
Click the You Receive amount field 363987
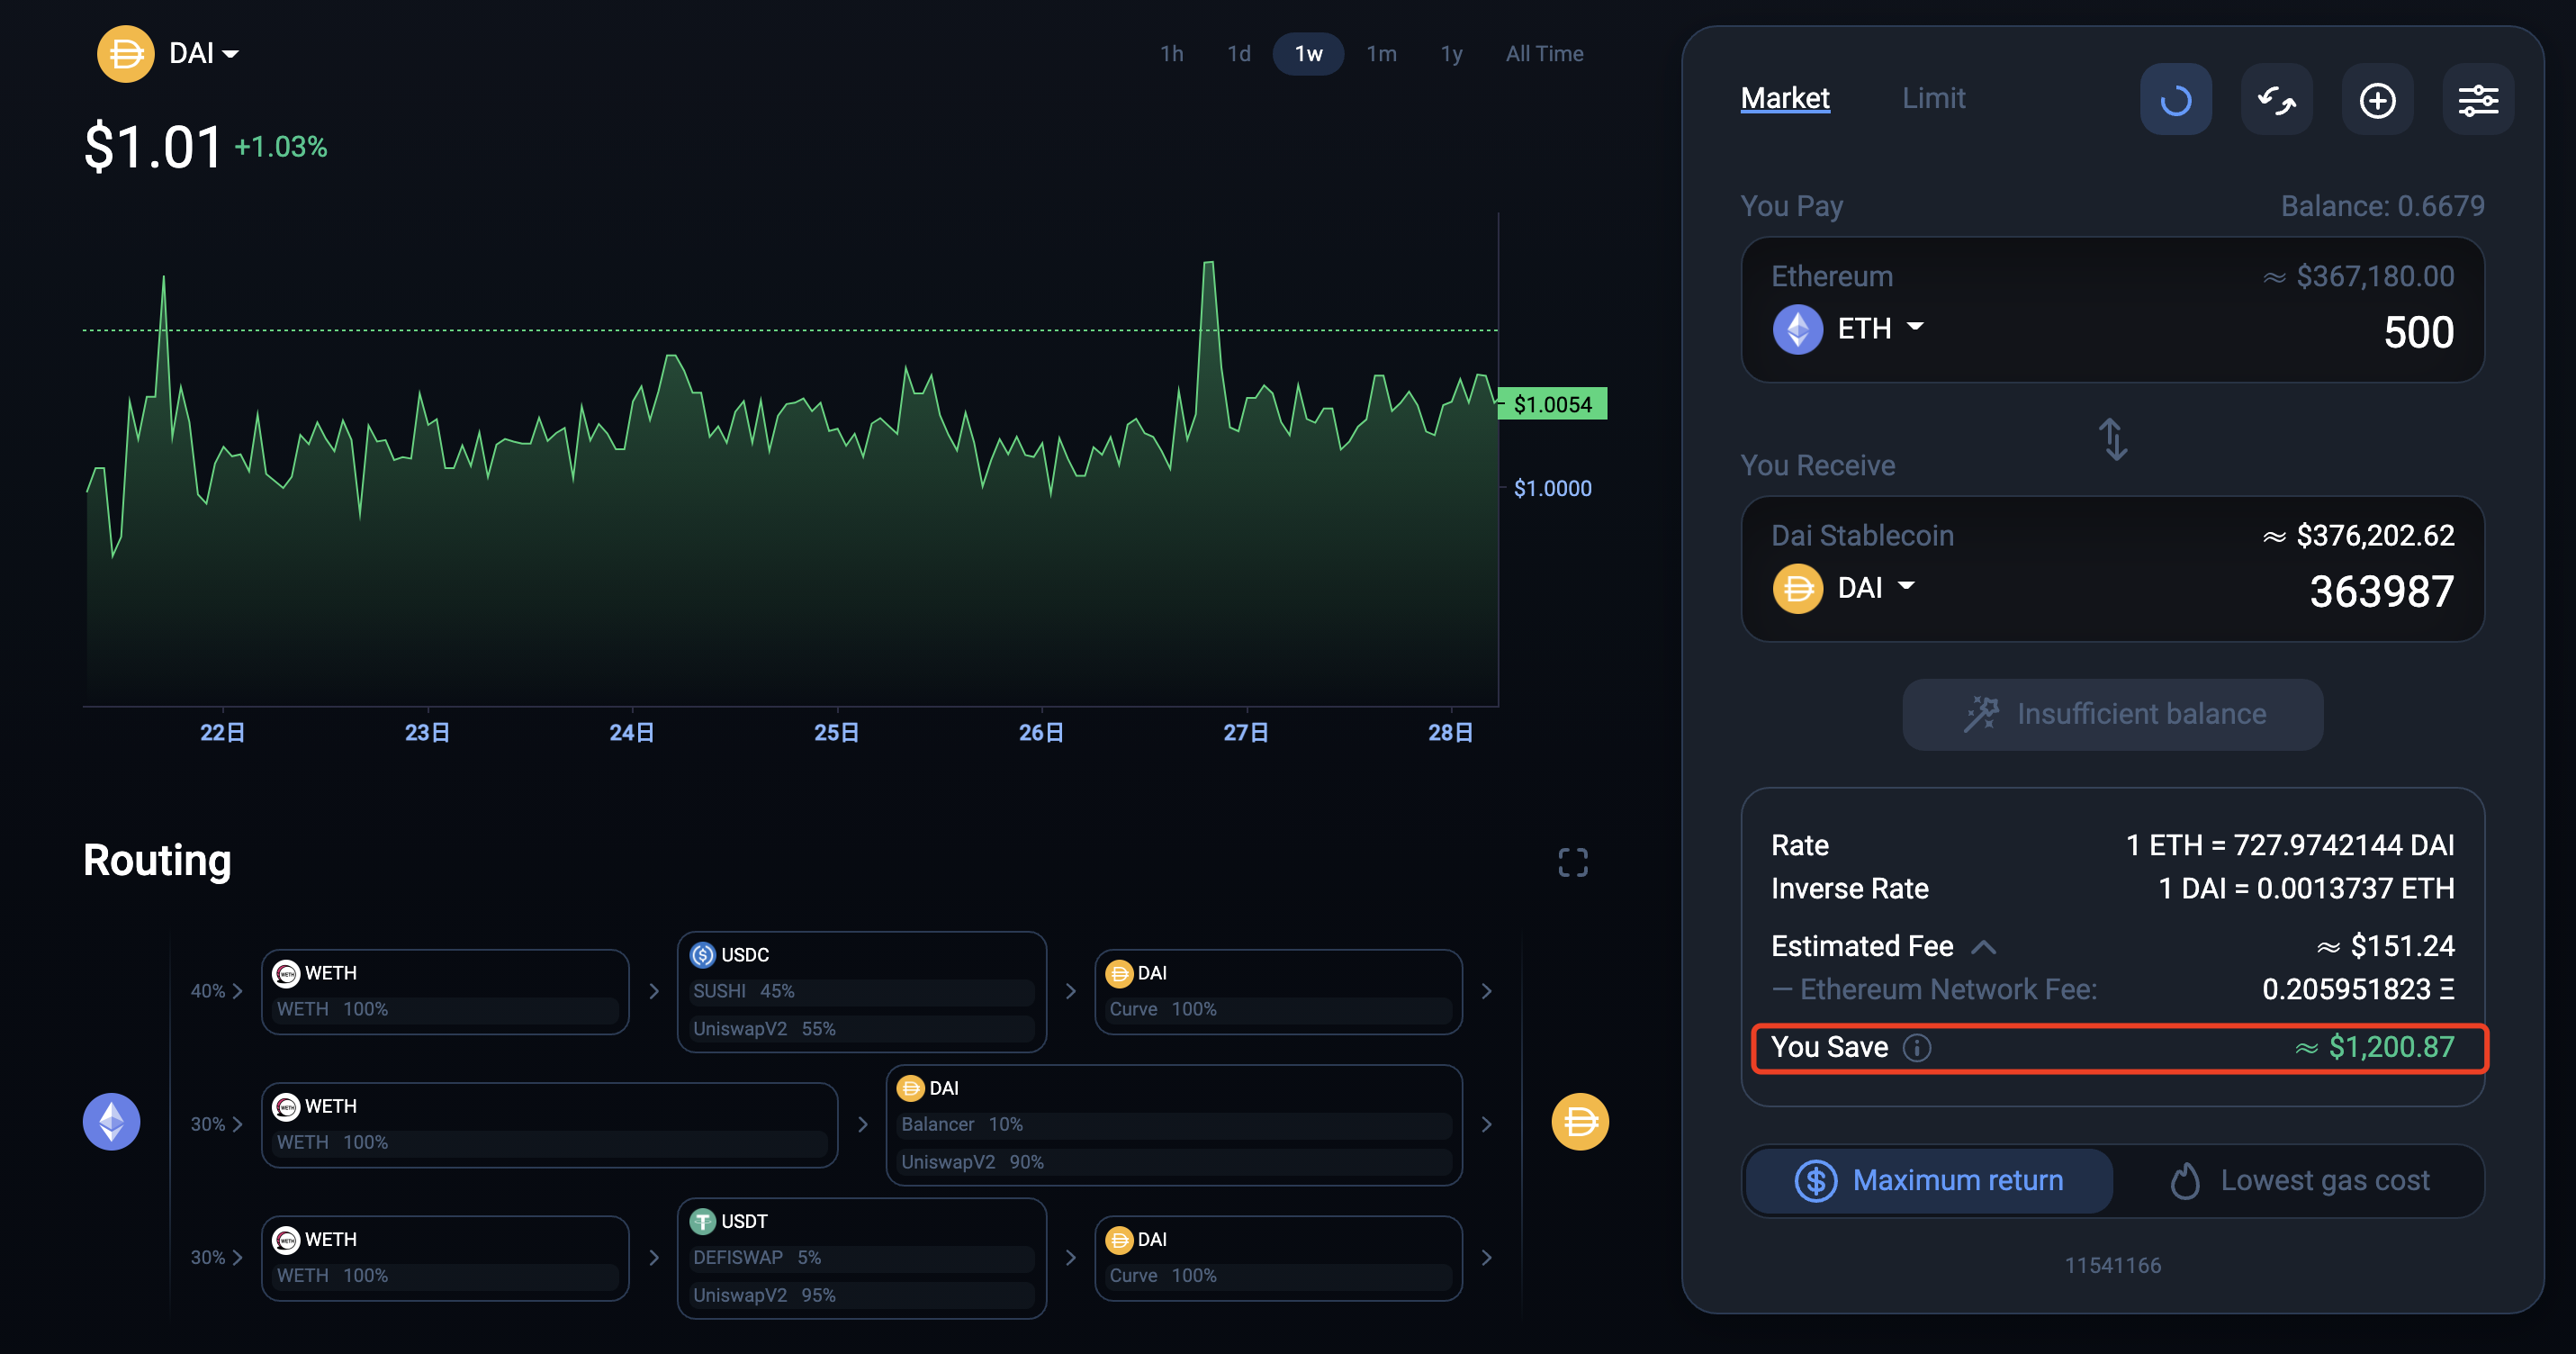point(2381,592)
